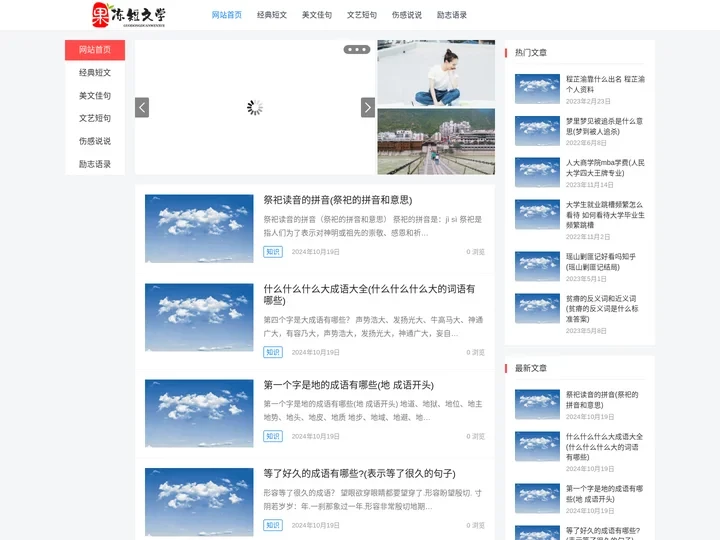Open article 第一个字是地的成语有哪些 title in main list
Viewport: 720px width, 540px height.
[x=349, y=385]
